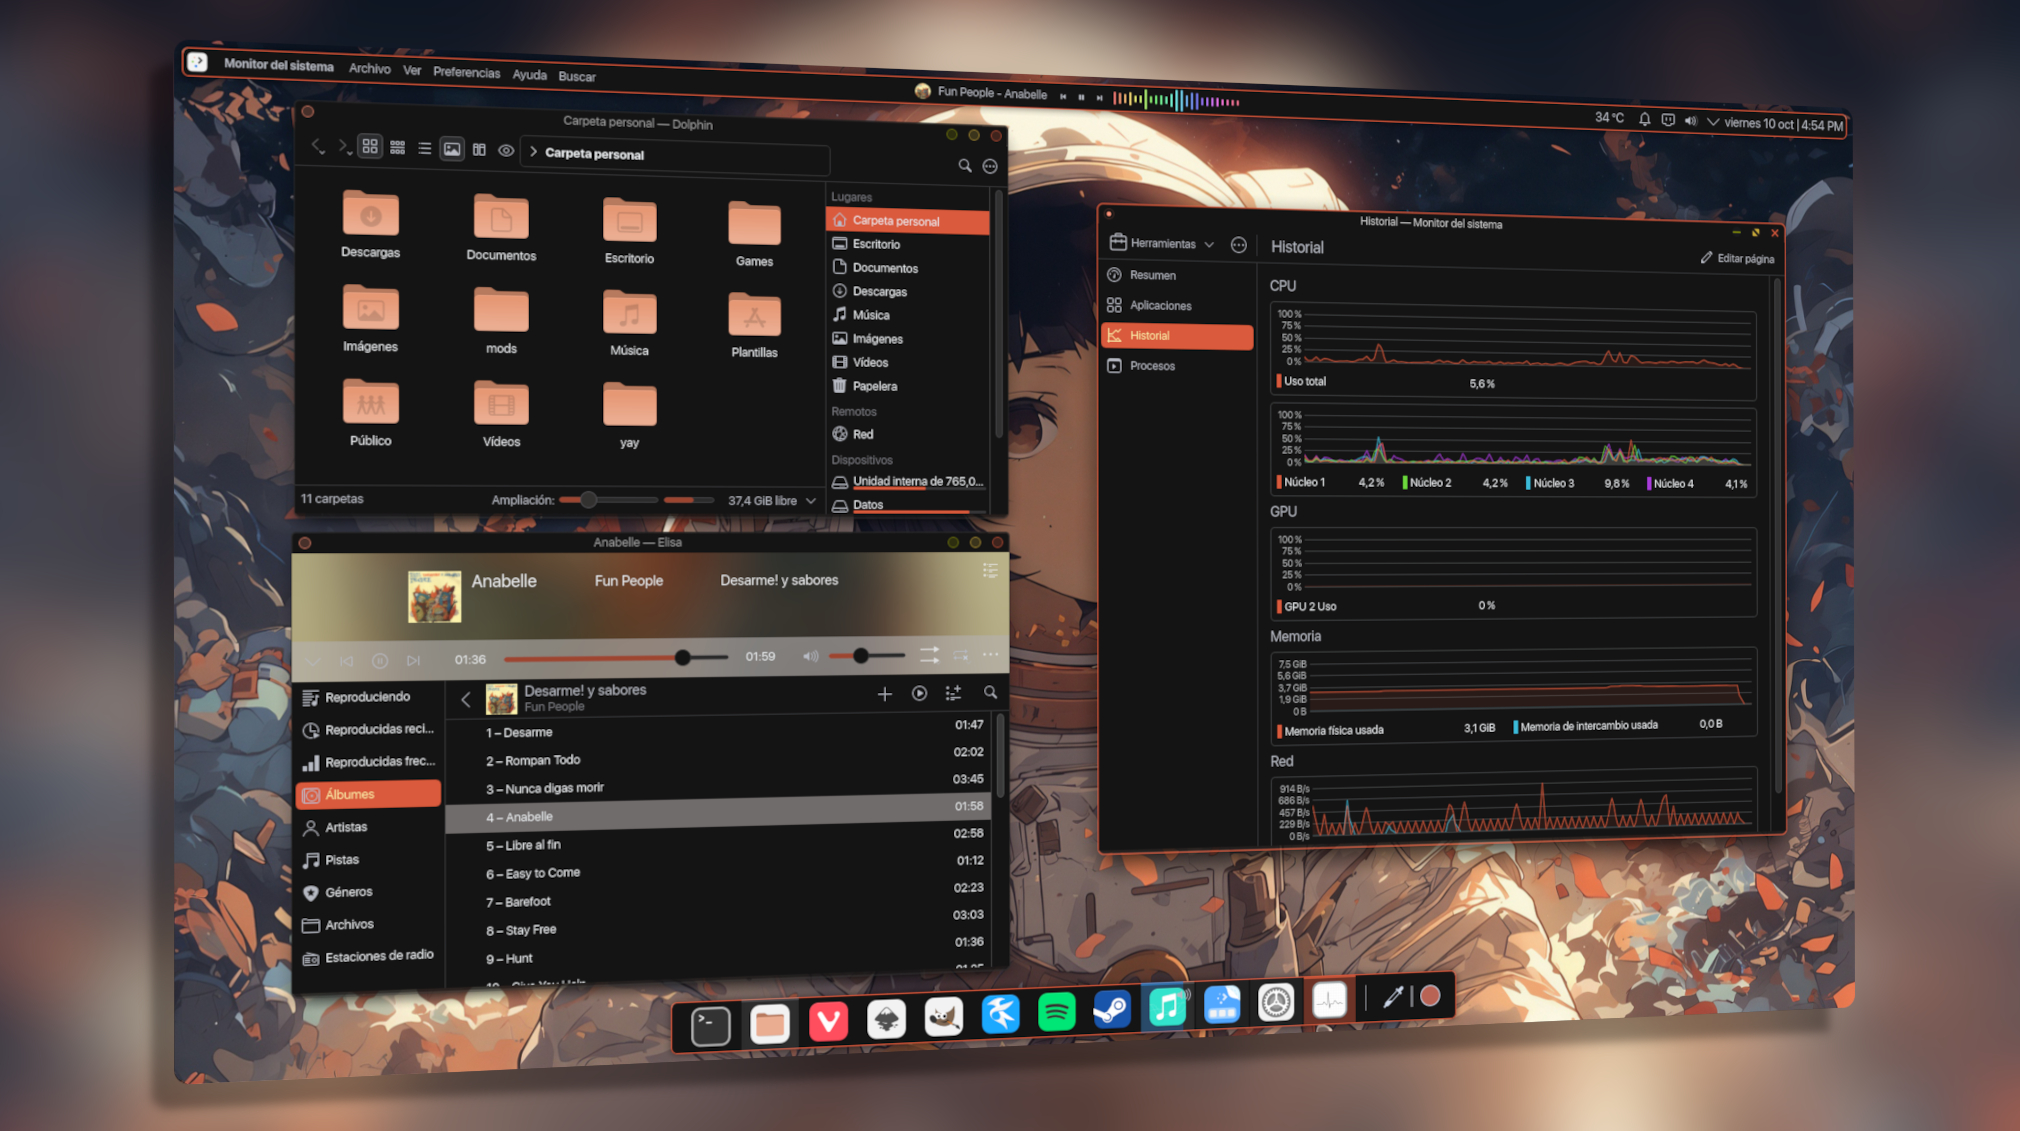Pause playback in Elisa player
2020x1131 pixels.
tap(380, 660)
